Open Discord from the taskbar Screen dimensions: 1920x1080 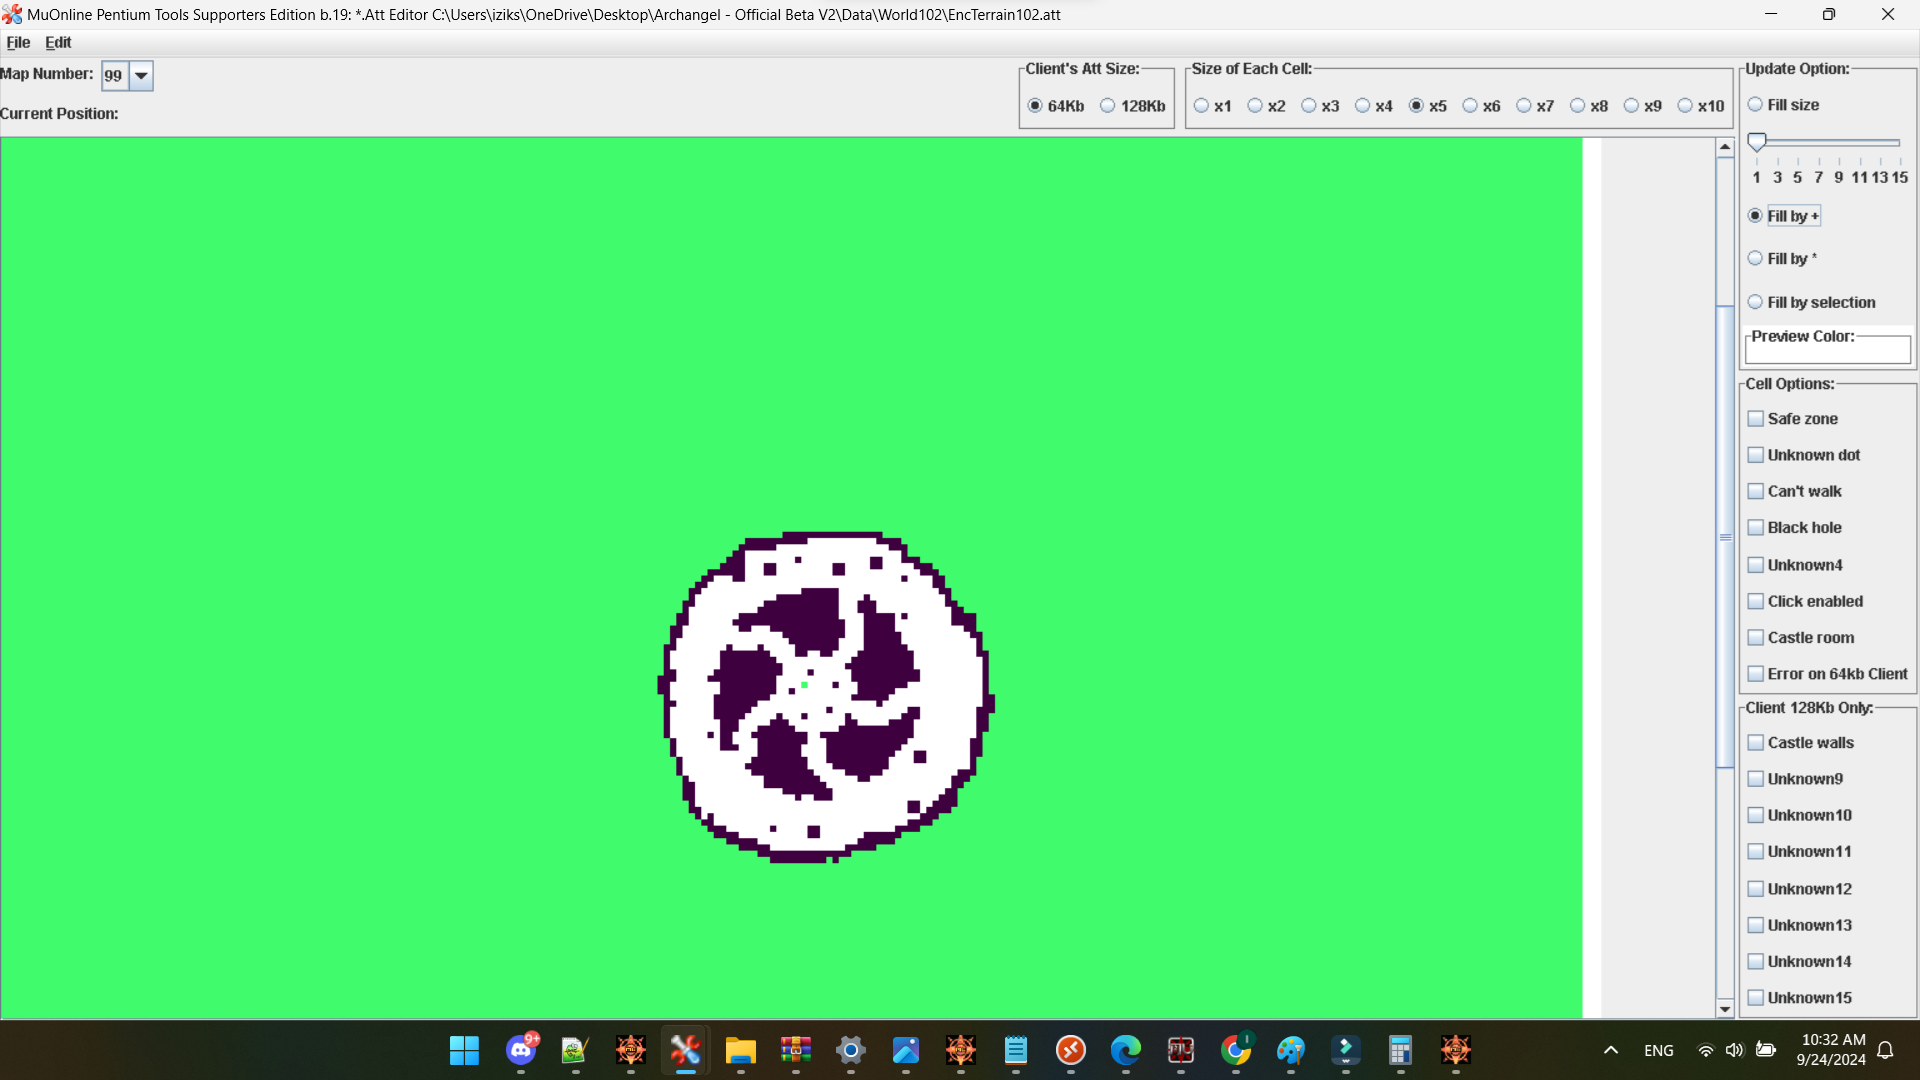521,1050
